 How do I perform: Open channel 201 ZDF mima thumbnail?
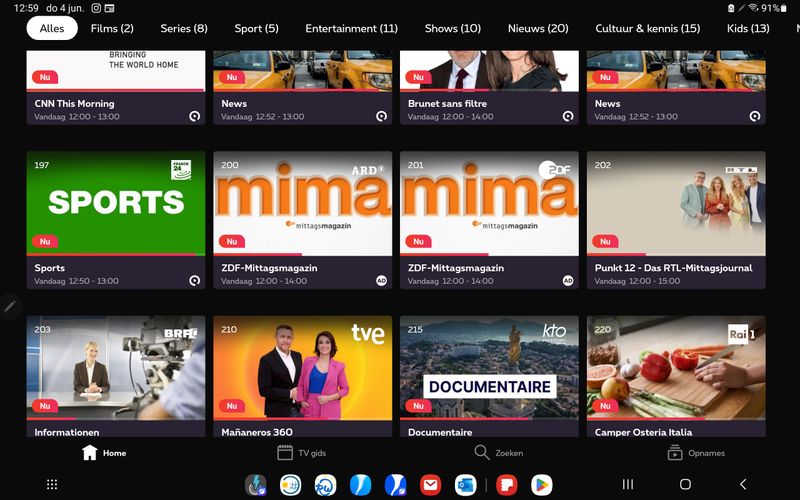489,203
